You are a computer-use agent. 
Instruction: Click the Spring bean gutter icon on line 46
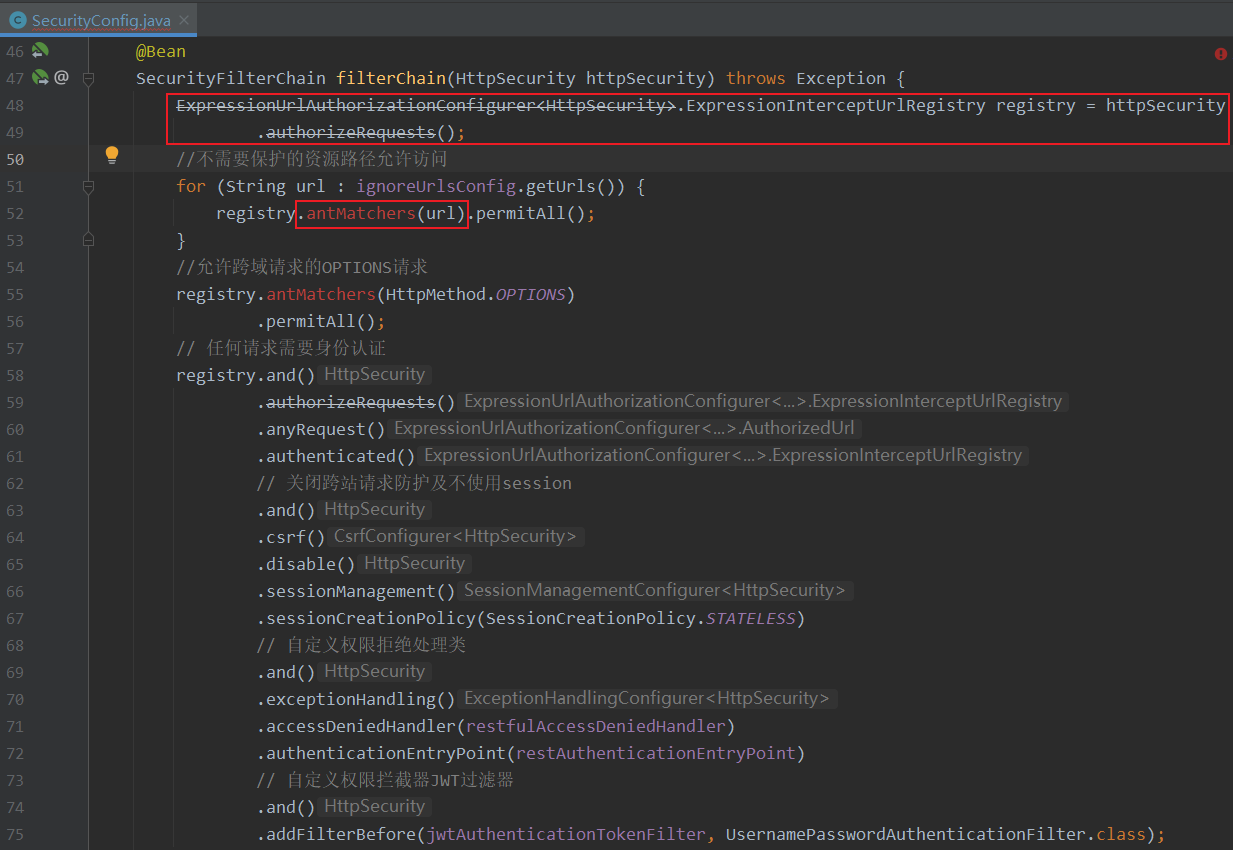click(40, 51)
